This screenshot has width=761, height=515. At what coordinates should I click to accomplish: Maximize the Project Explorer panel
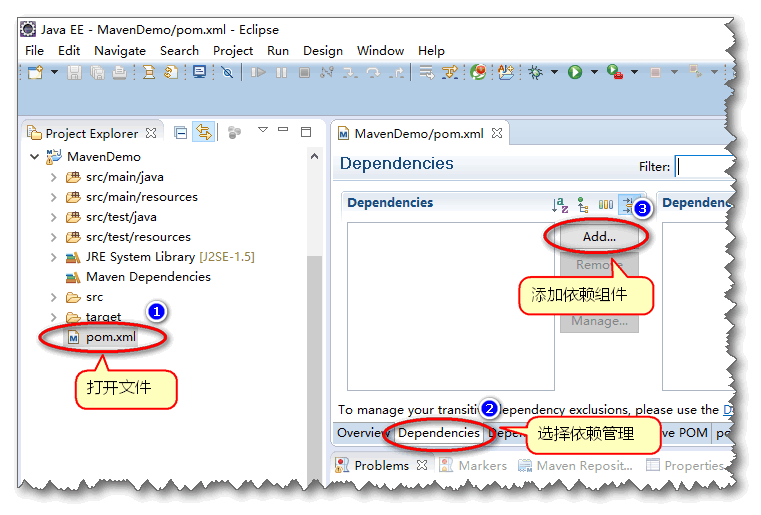(x=306, y=132)
